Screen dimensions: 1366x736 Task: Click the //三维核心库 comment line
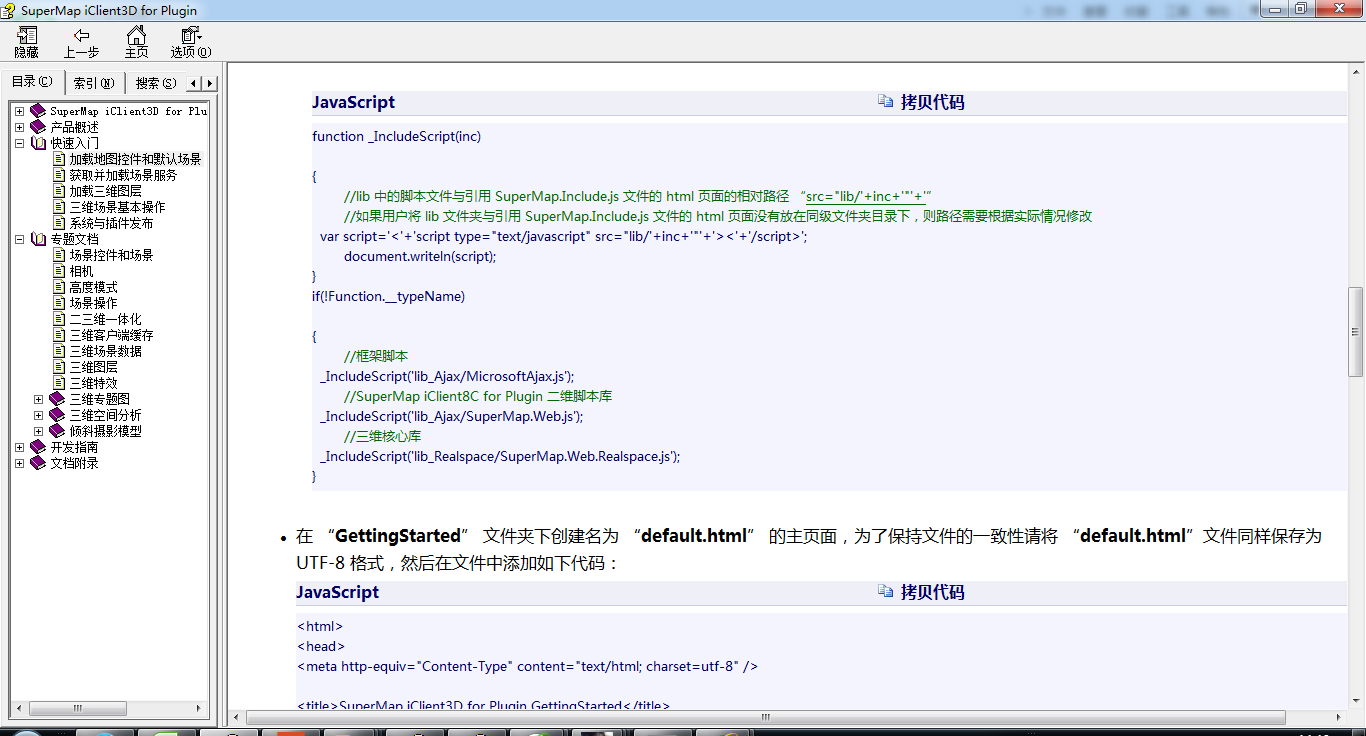pyautogui.click(x=382, y=436)
